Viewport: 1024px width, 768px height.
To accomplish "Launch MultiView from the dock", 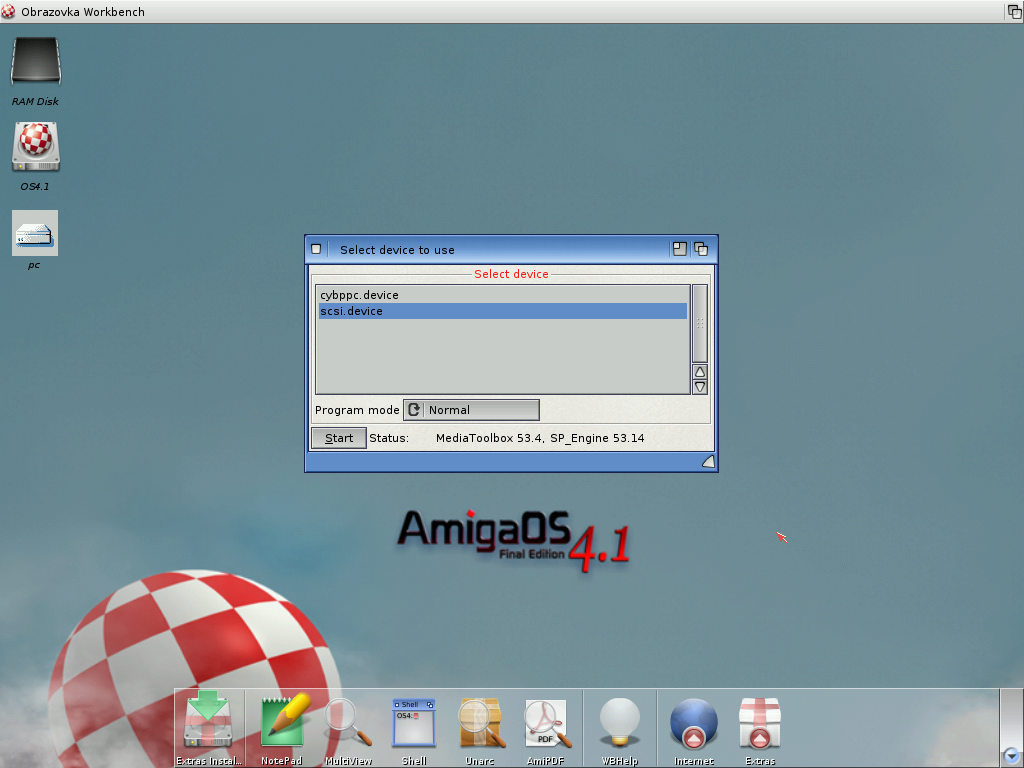I will pyautogui.click(x=348, y=721).
